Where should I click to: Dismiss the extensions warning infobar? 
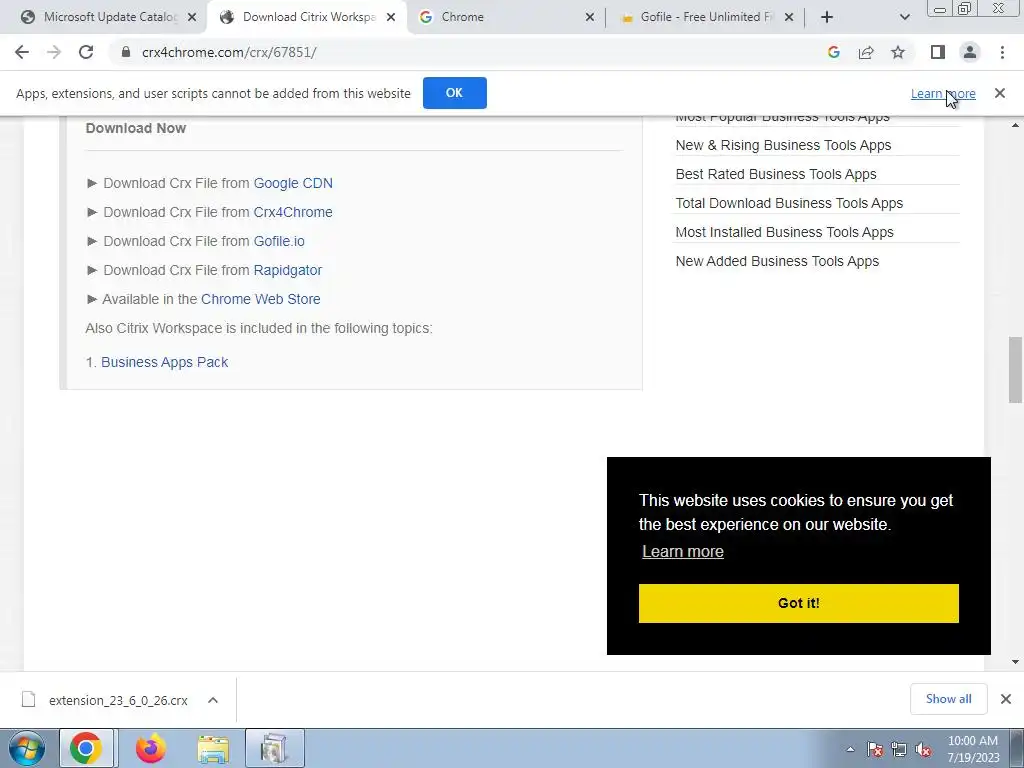1000,93
